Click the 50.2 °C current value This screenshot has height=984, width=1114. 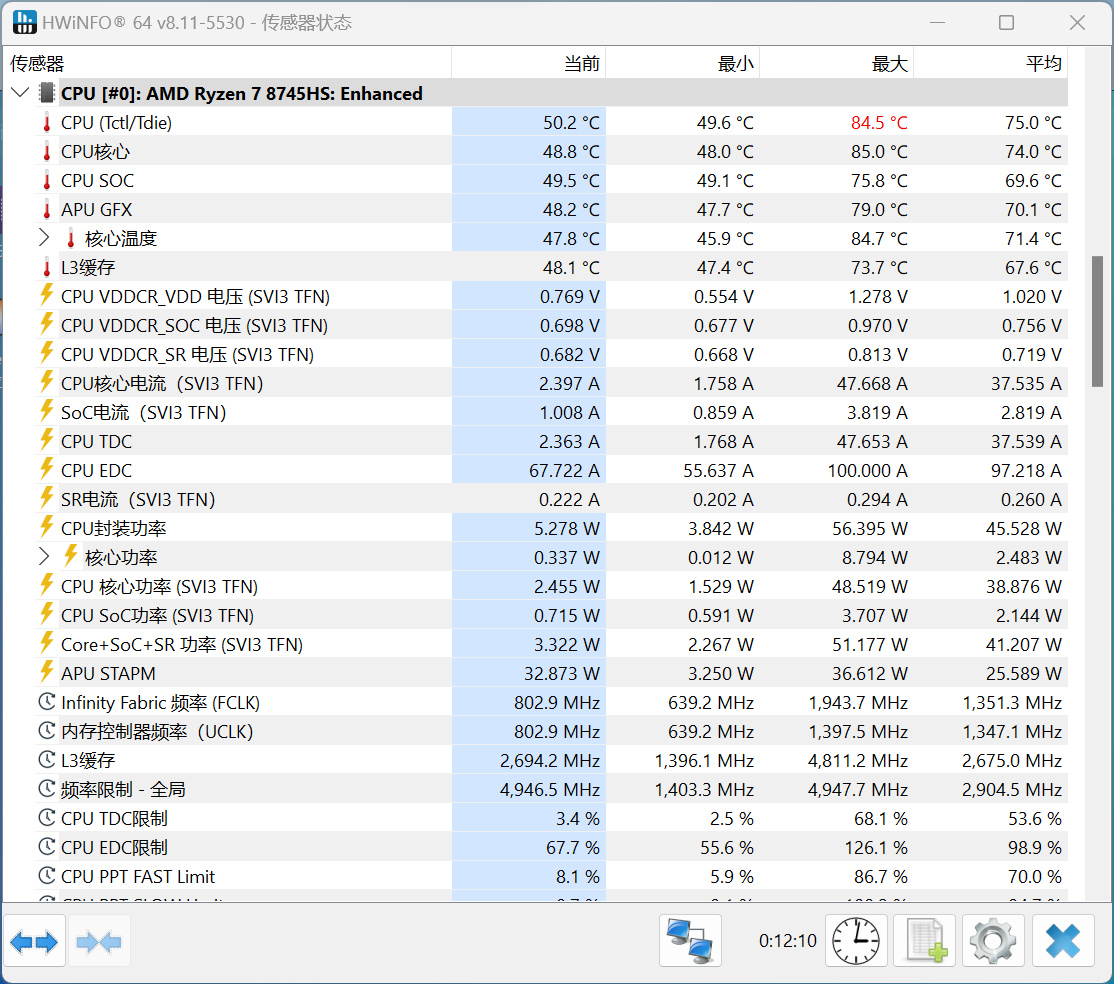click(571, 123)
